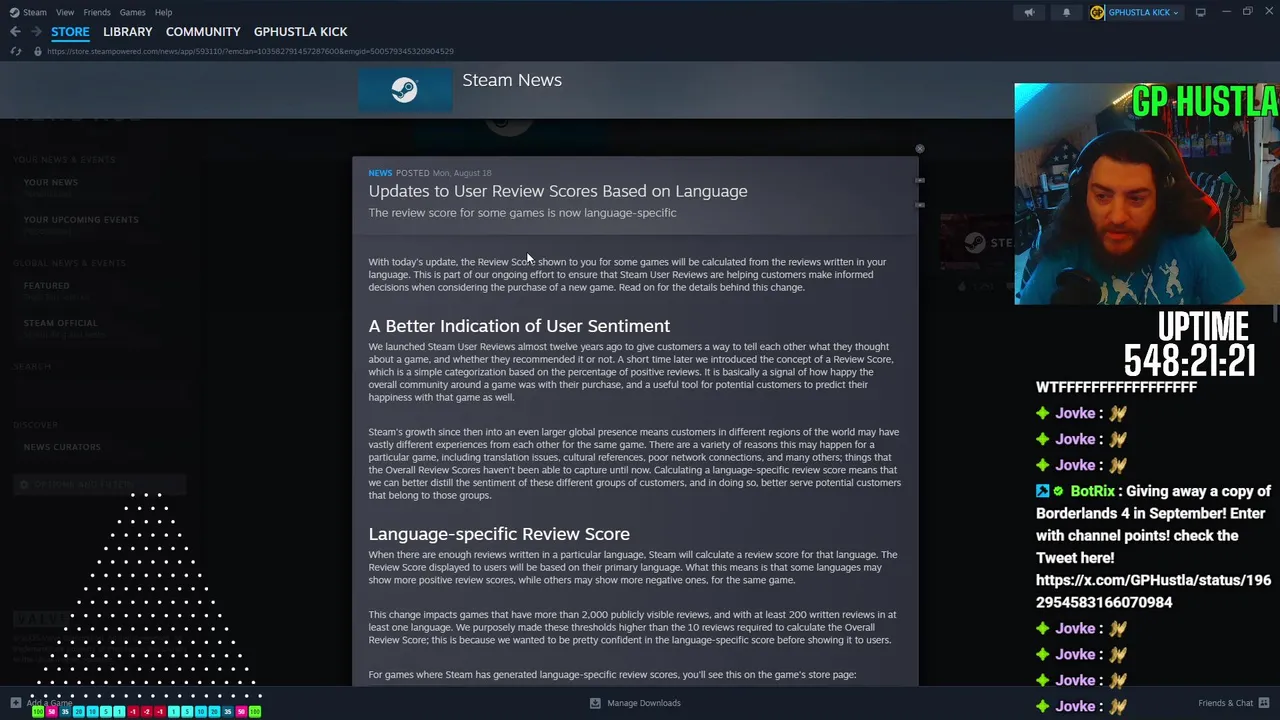Click the subtitle 'The review score for some games is now language-specific'

[x=522, y=213]
